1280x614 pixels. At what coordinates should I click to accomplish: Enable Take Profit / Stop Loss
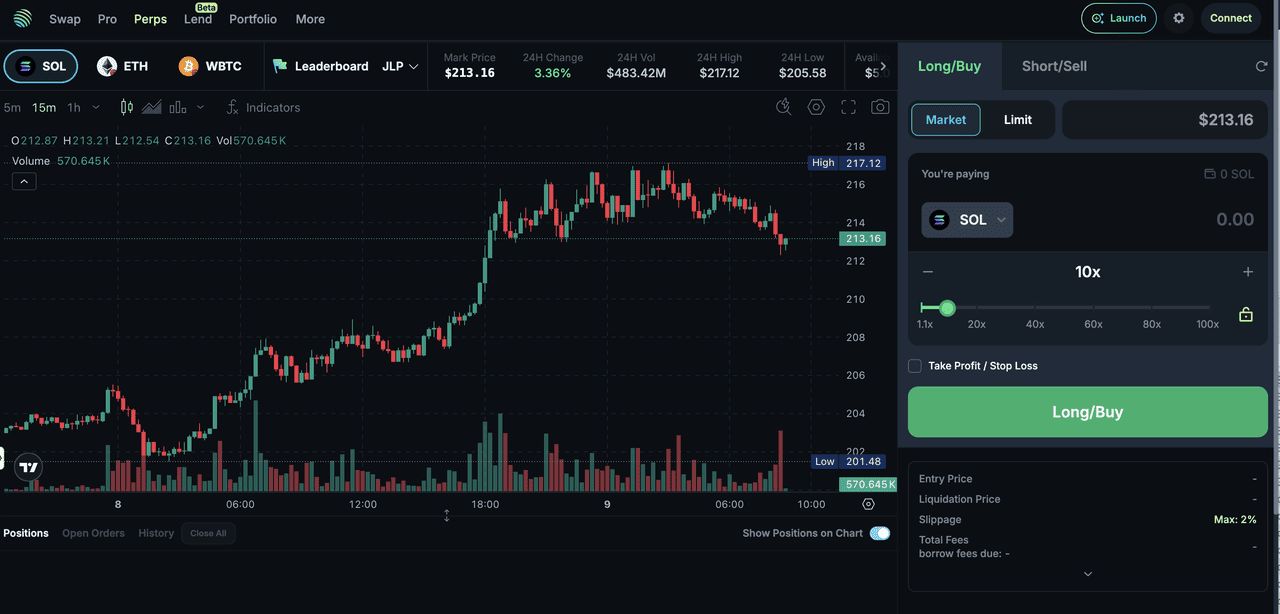pyautogui.click(x=914, y=366)
